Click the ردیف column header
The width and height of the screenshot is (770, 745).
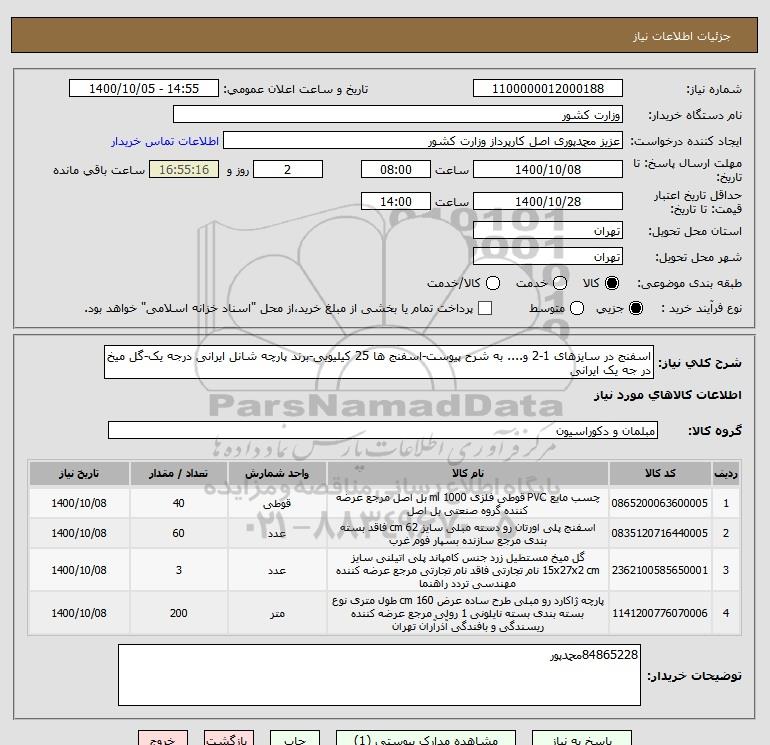(726, 473)
